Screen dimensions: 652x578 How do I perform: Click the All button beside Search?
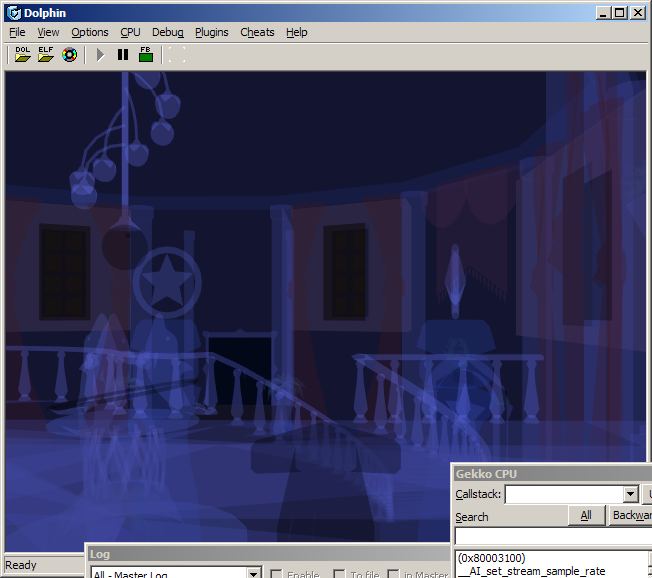[586, 516]
